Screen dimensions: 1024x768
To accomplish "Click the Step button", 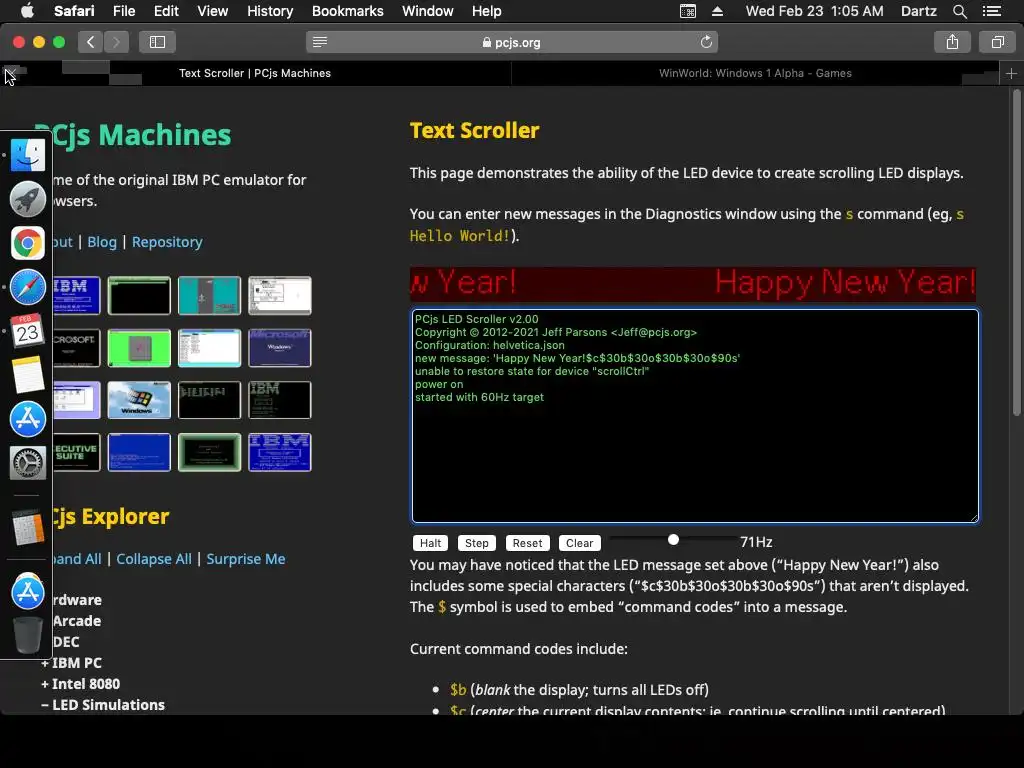I will click(477, 543).
